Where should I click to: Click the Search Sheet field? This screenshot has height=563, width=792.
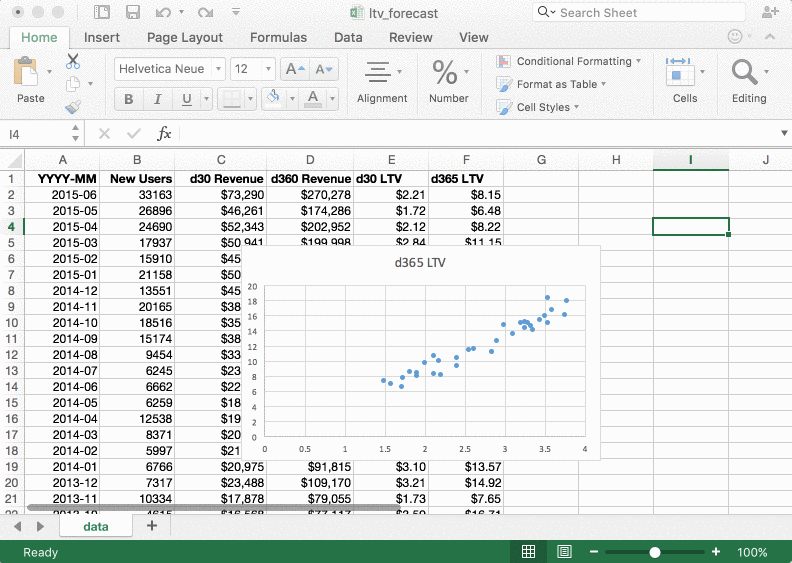point(639,13)
